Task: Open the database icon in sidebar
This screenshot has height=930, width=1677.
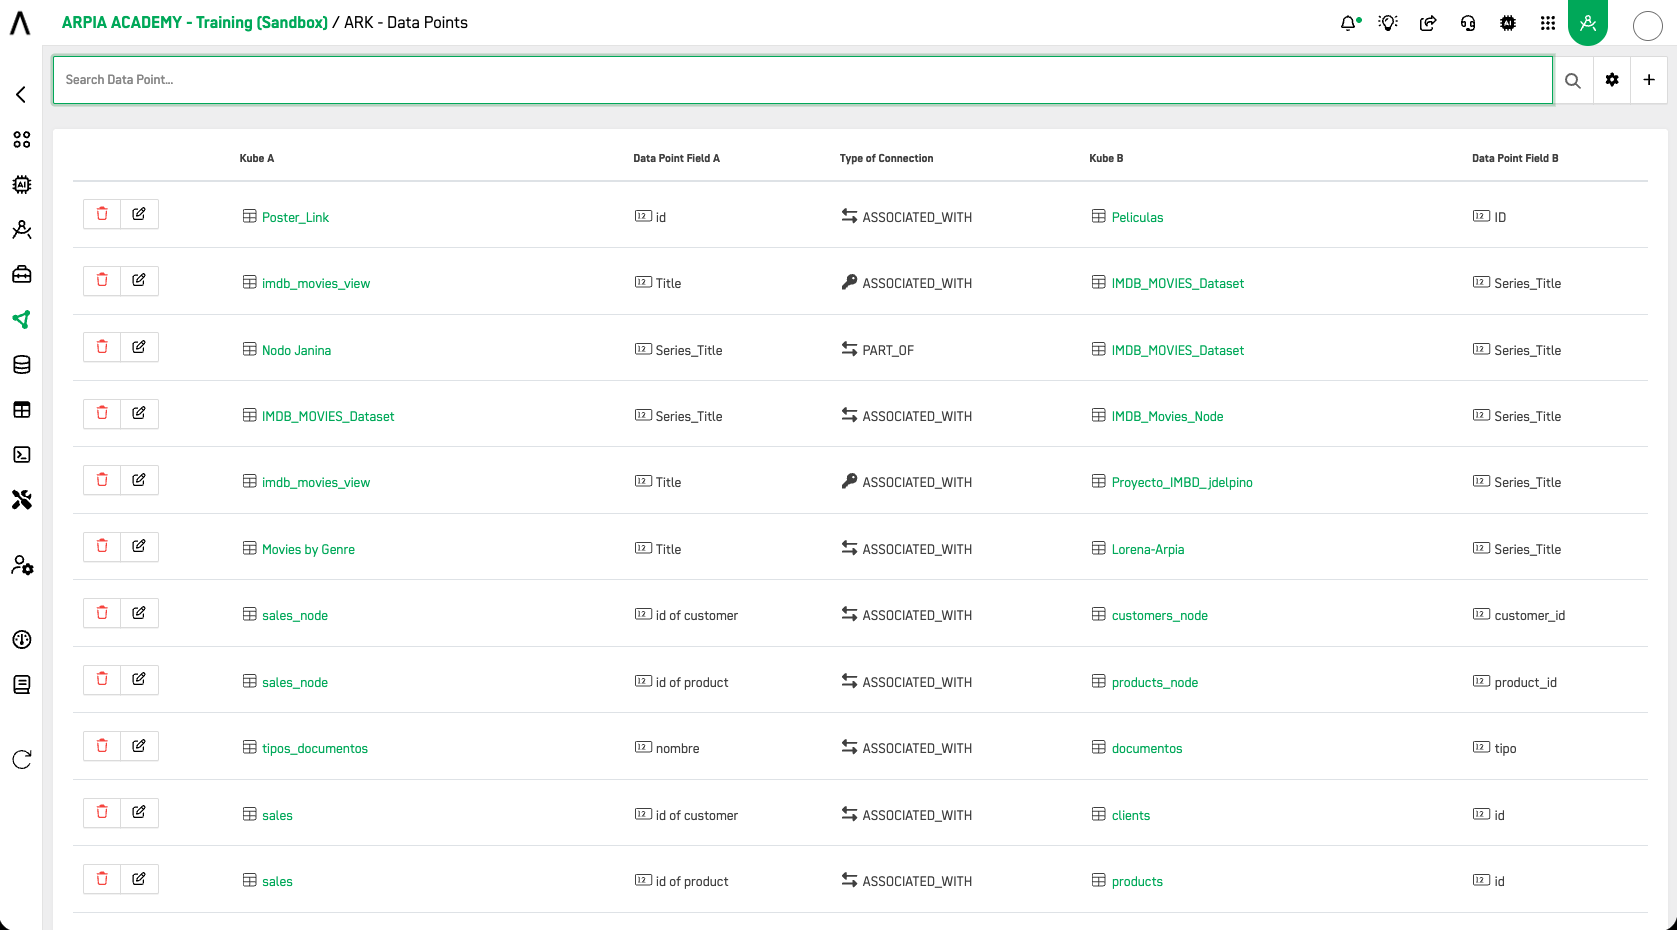Action: point(22,365)
